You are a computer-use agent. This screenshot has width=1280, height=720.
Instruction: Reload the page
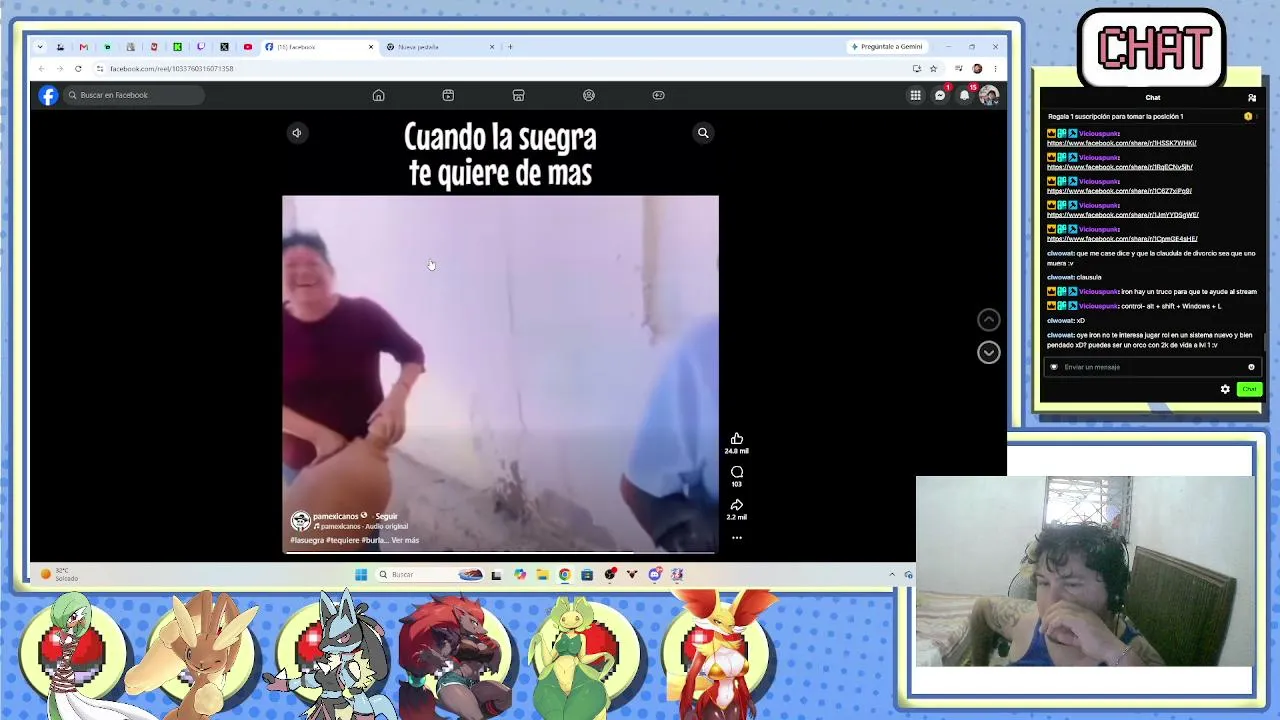78,69
